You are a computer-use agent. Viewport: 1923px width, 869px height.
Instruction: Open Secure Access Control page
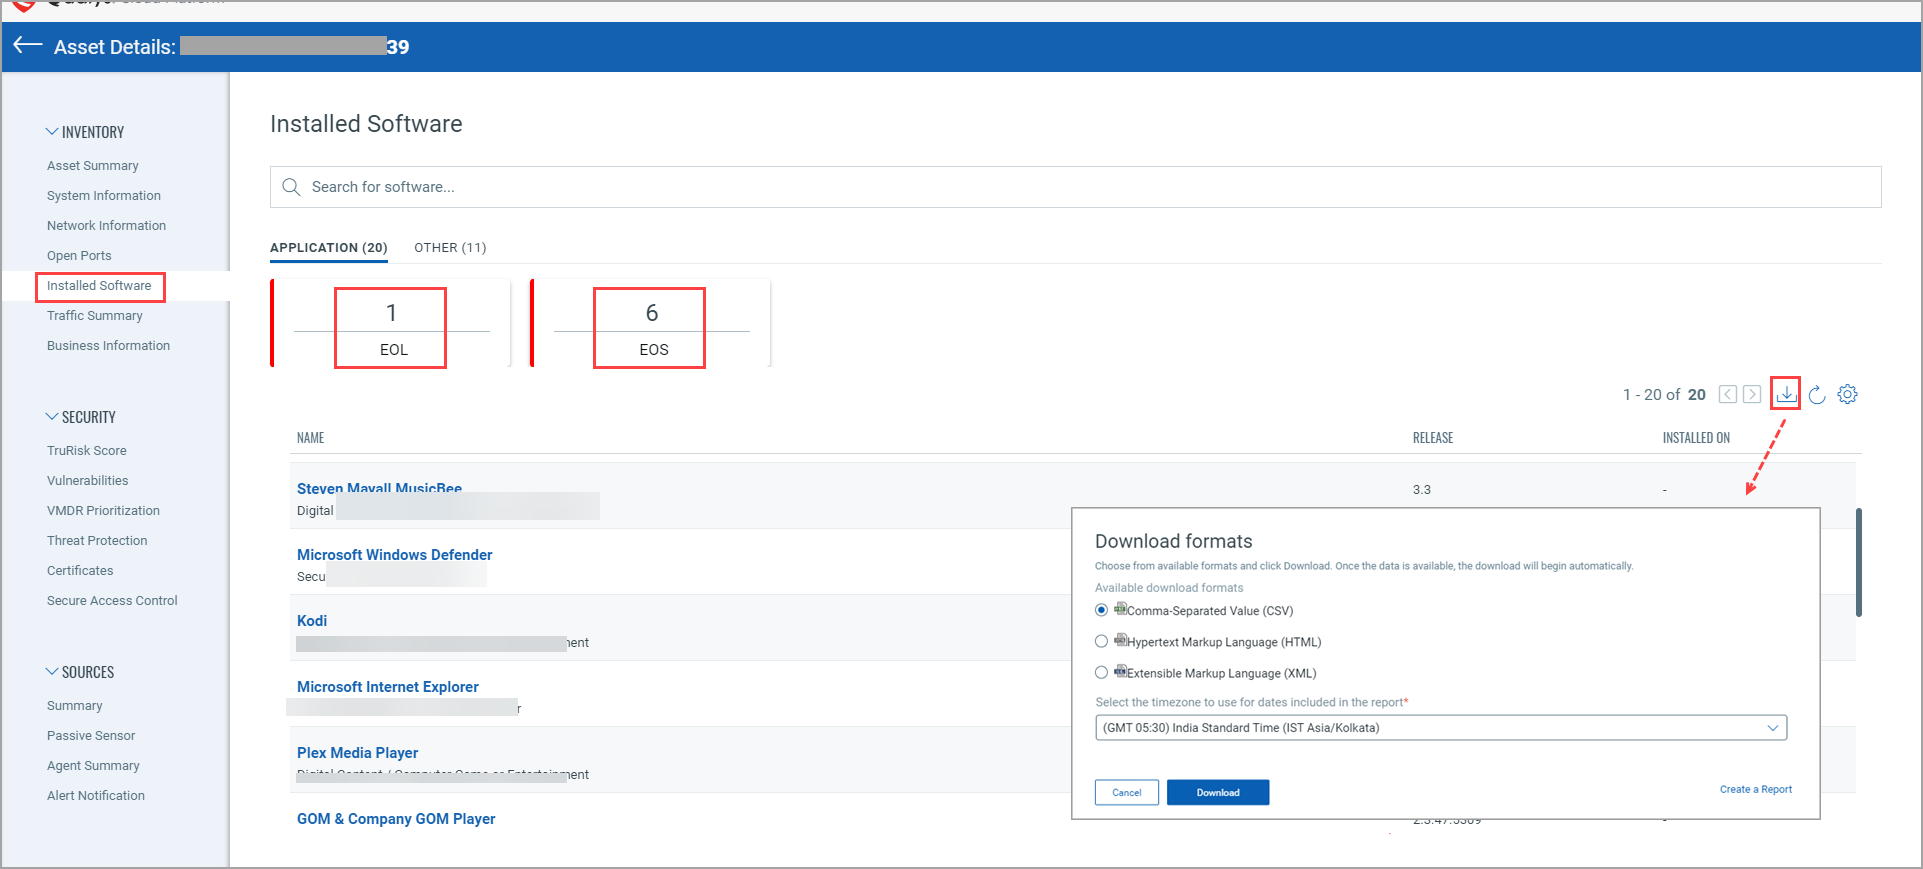(112, 601)
